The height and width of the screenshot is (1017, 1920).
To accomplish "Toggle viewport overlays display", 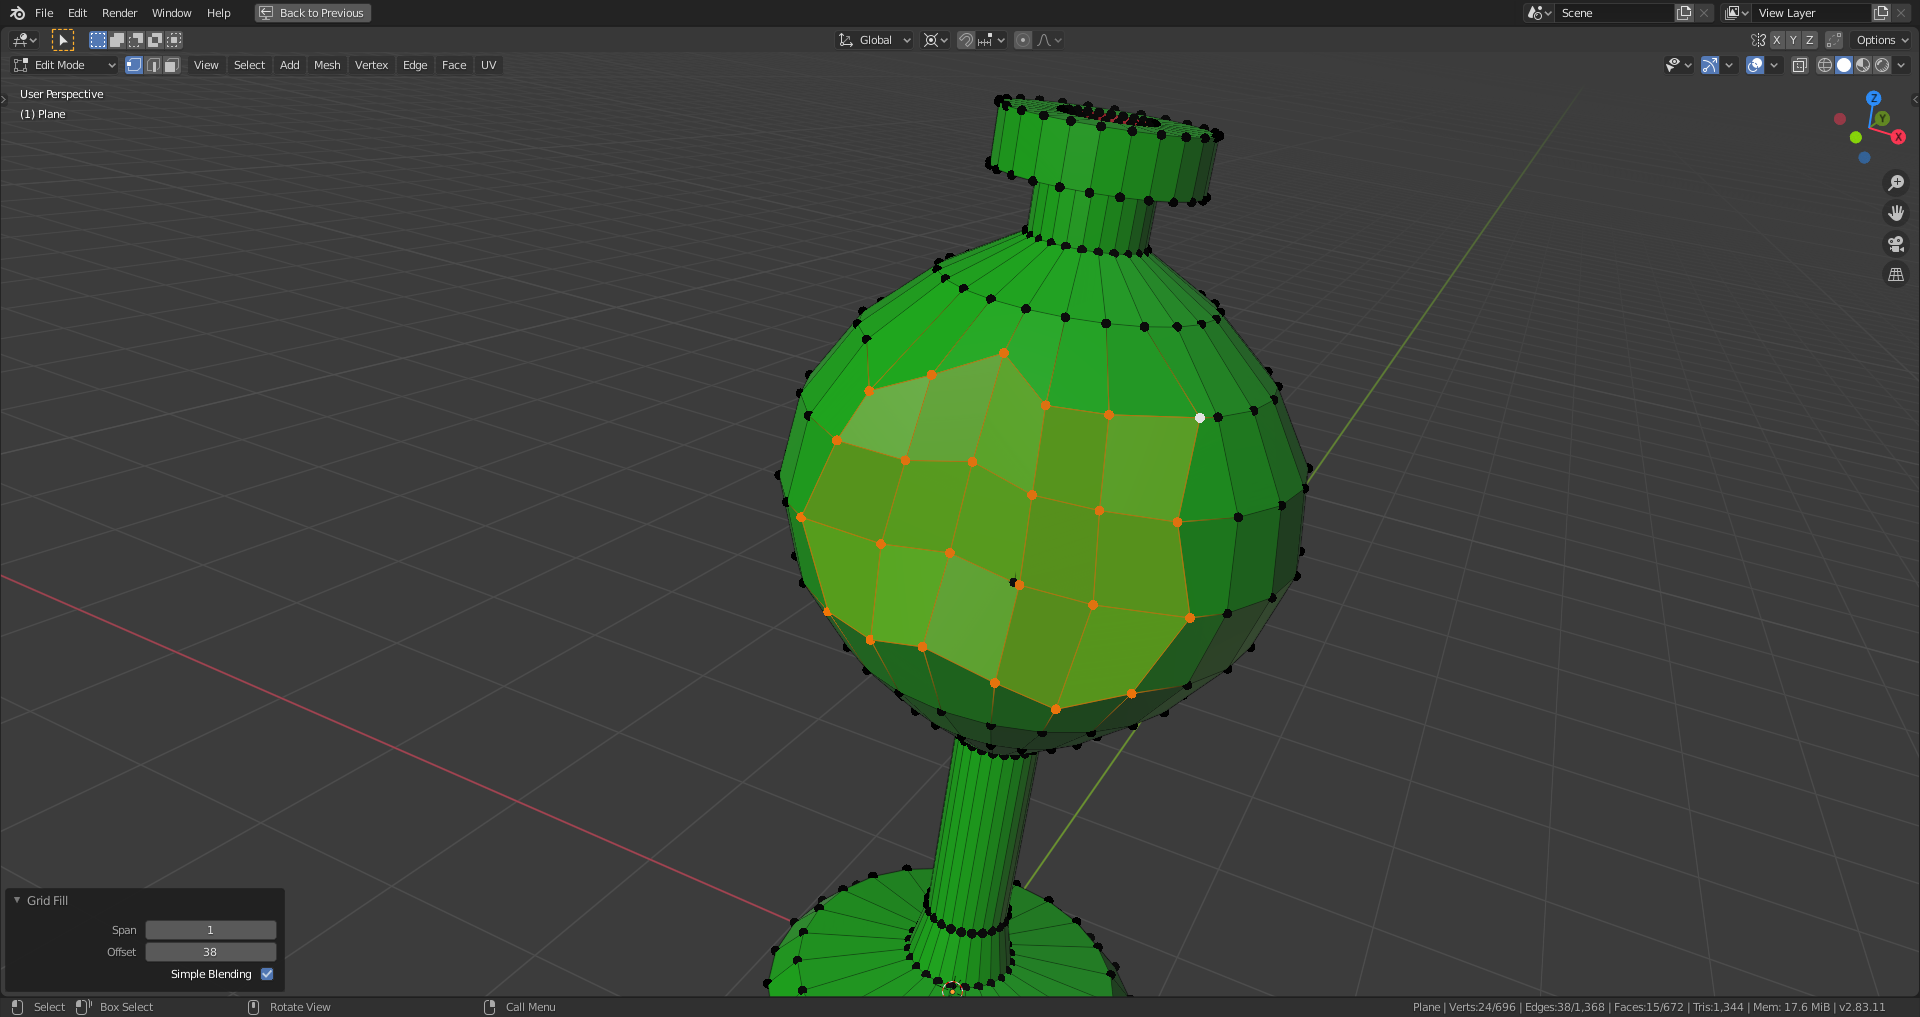I will [1755, 65].
